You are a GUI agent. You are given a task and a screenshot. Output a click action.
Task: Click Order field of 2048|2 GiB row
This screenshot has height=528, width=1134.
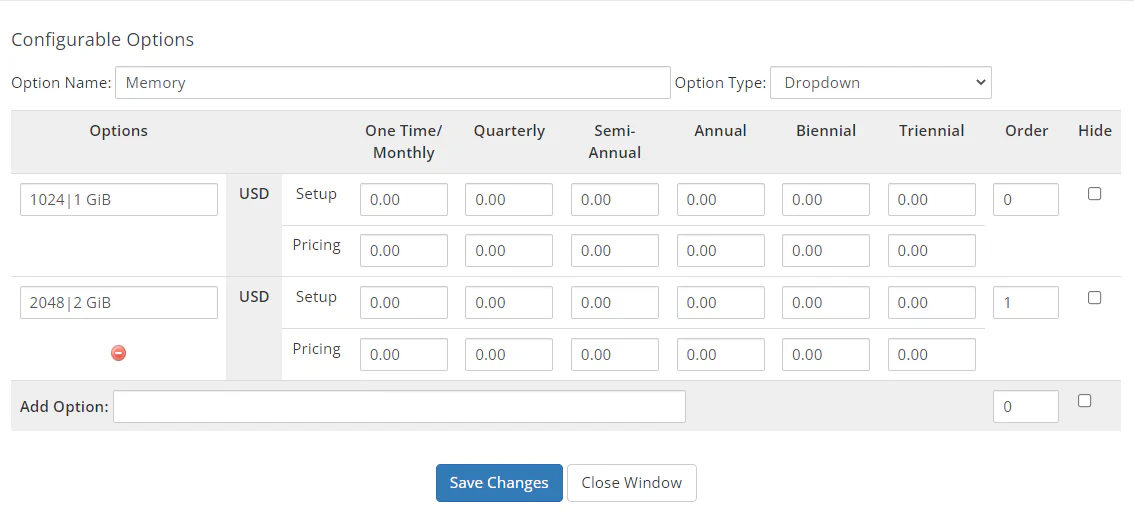point(1026,303)
